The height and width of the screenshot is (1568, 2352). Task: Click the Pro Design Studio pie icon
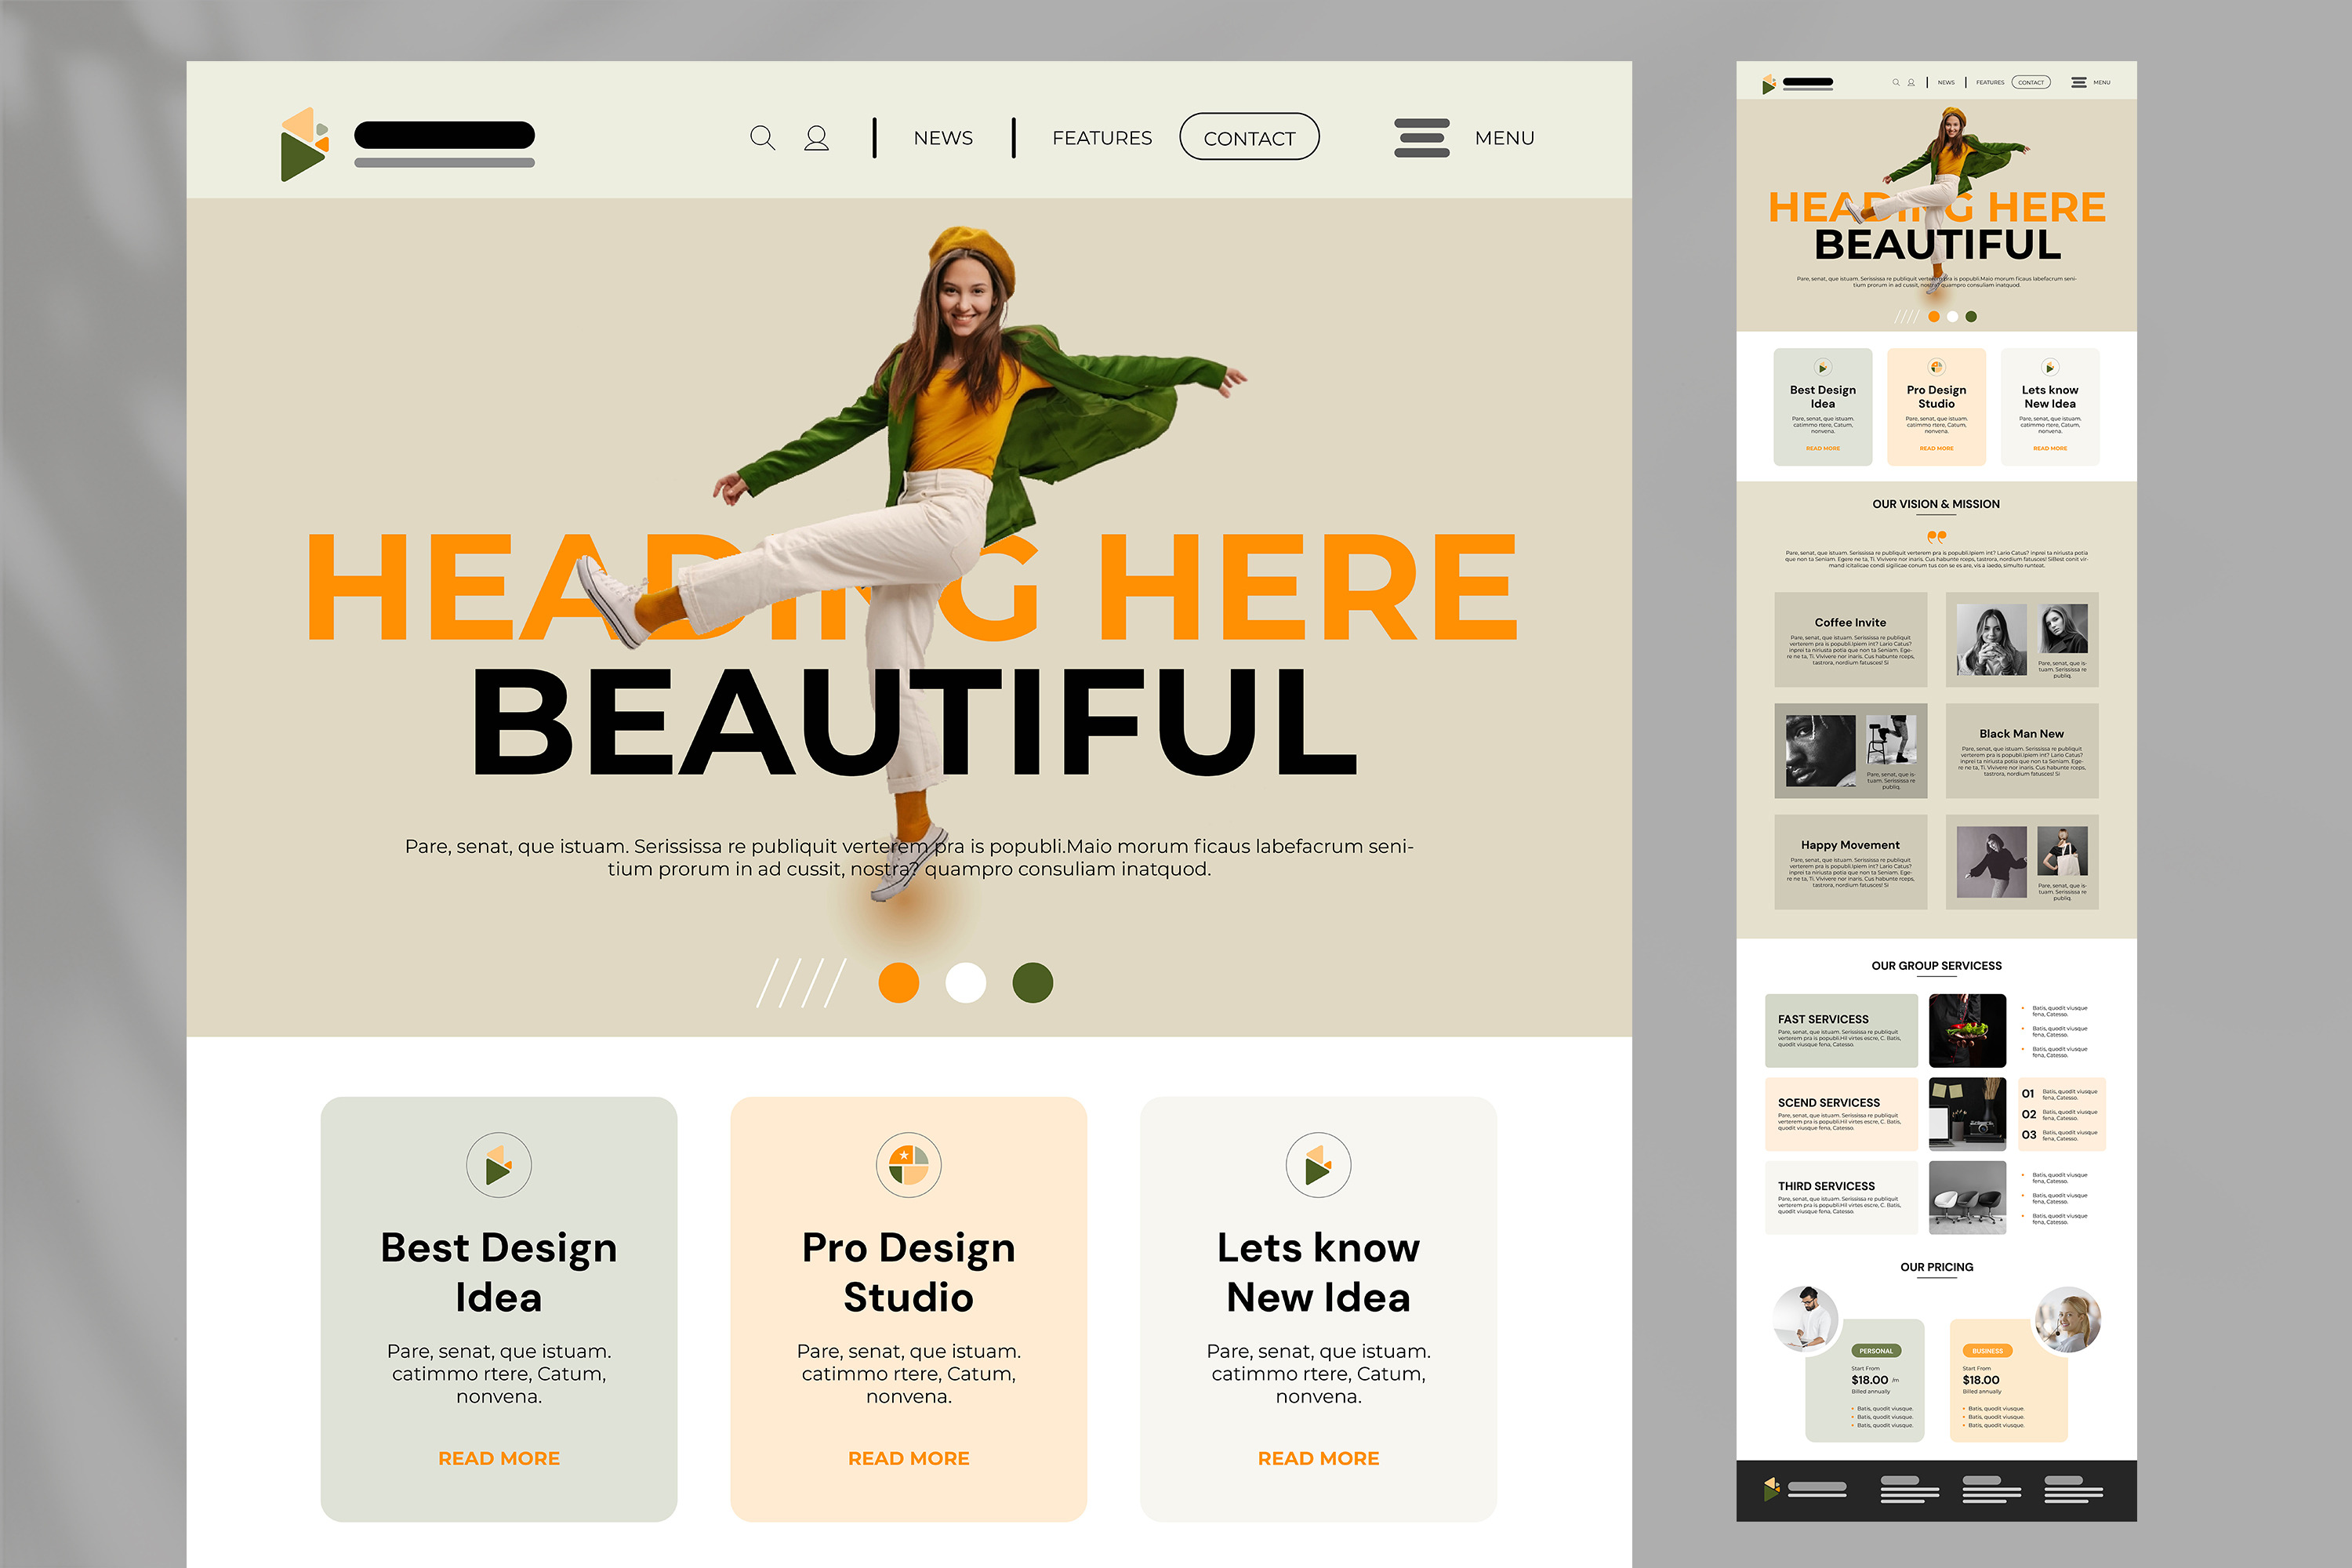pos(908,1165)
